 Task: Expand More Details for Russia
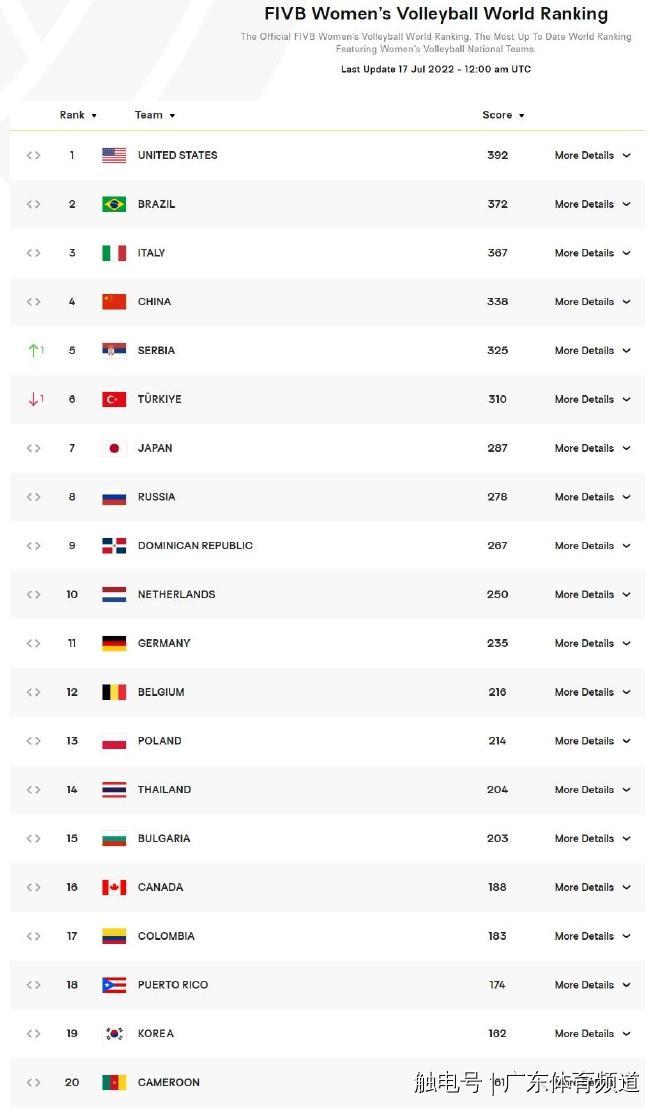coord(592,497)
